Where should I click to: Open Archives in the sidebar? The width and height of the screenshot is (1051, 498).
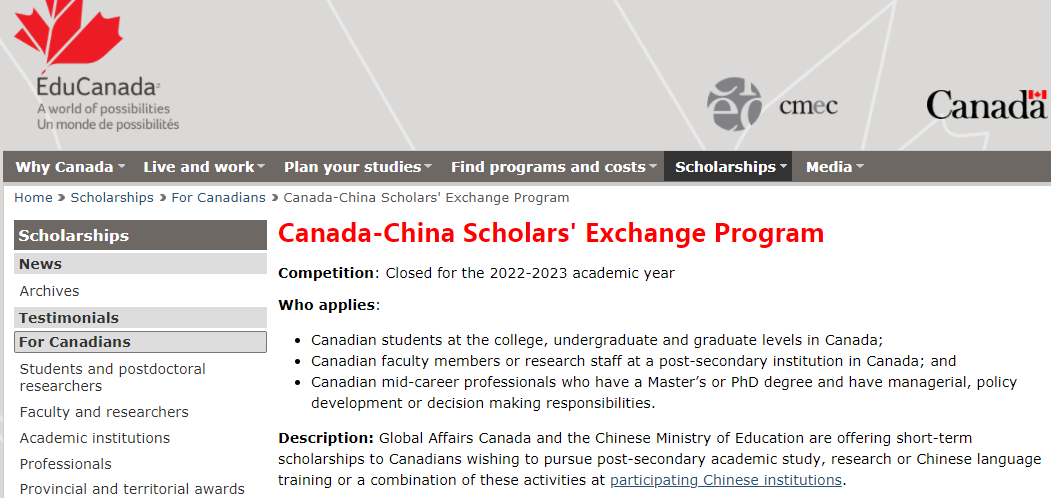point(50,291)
